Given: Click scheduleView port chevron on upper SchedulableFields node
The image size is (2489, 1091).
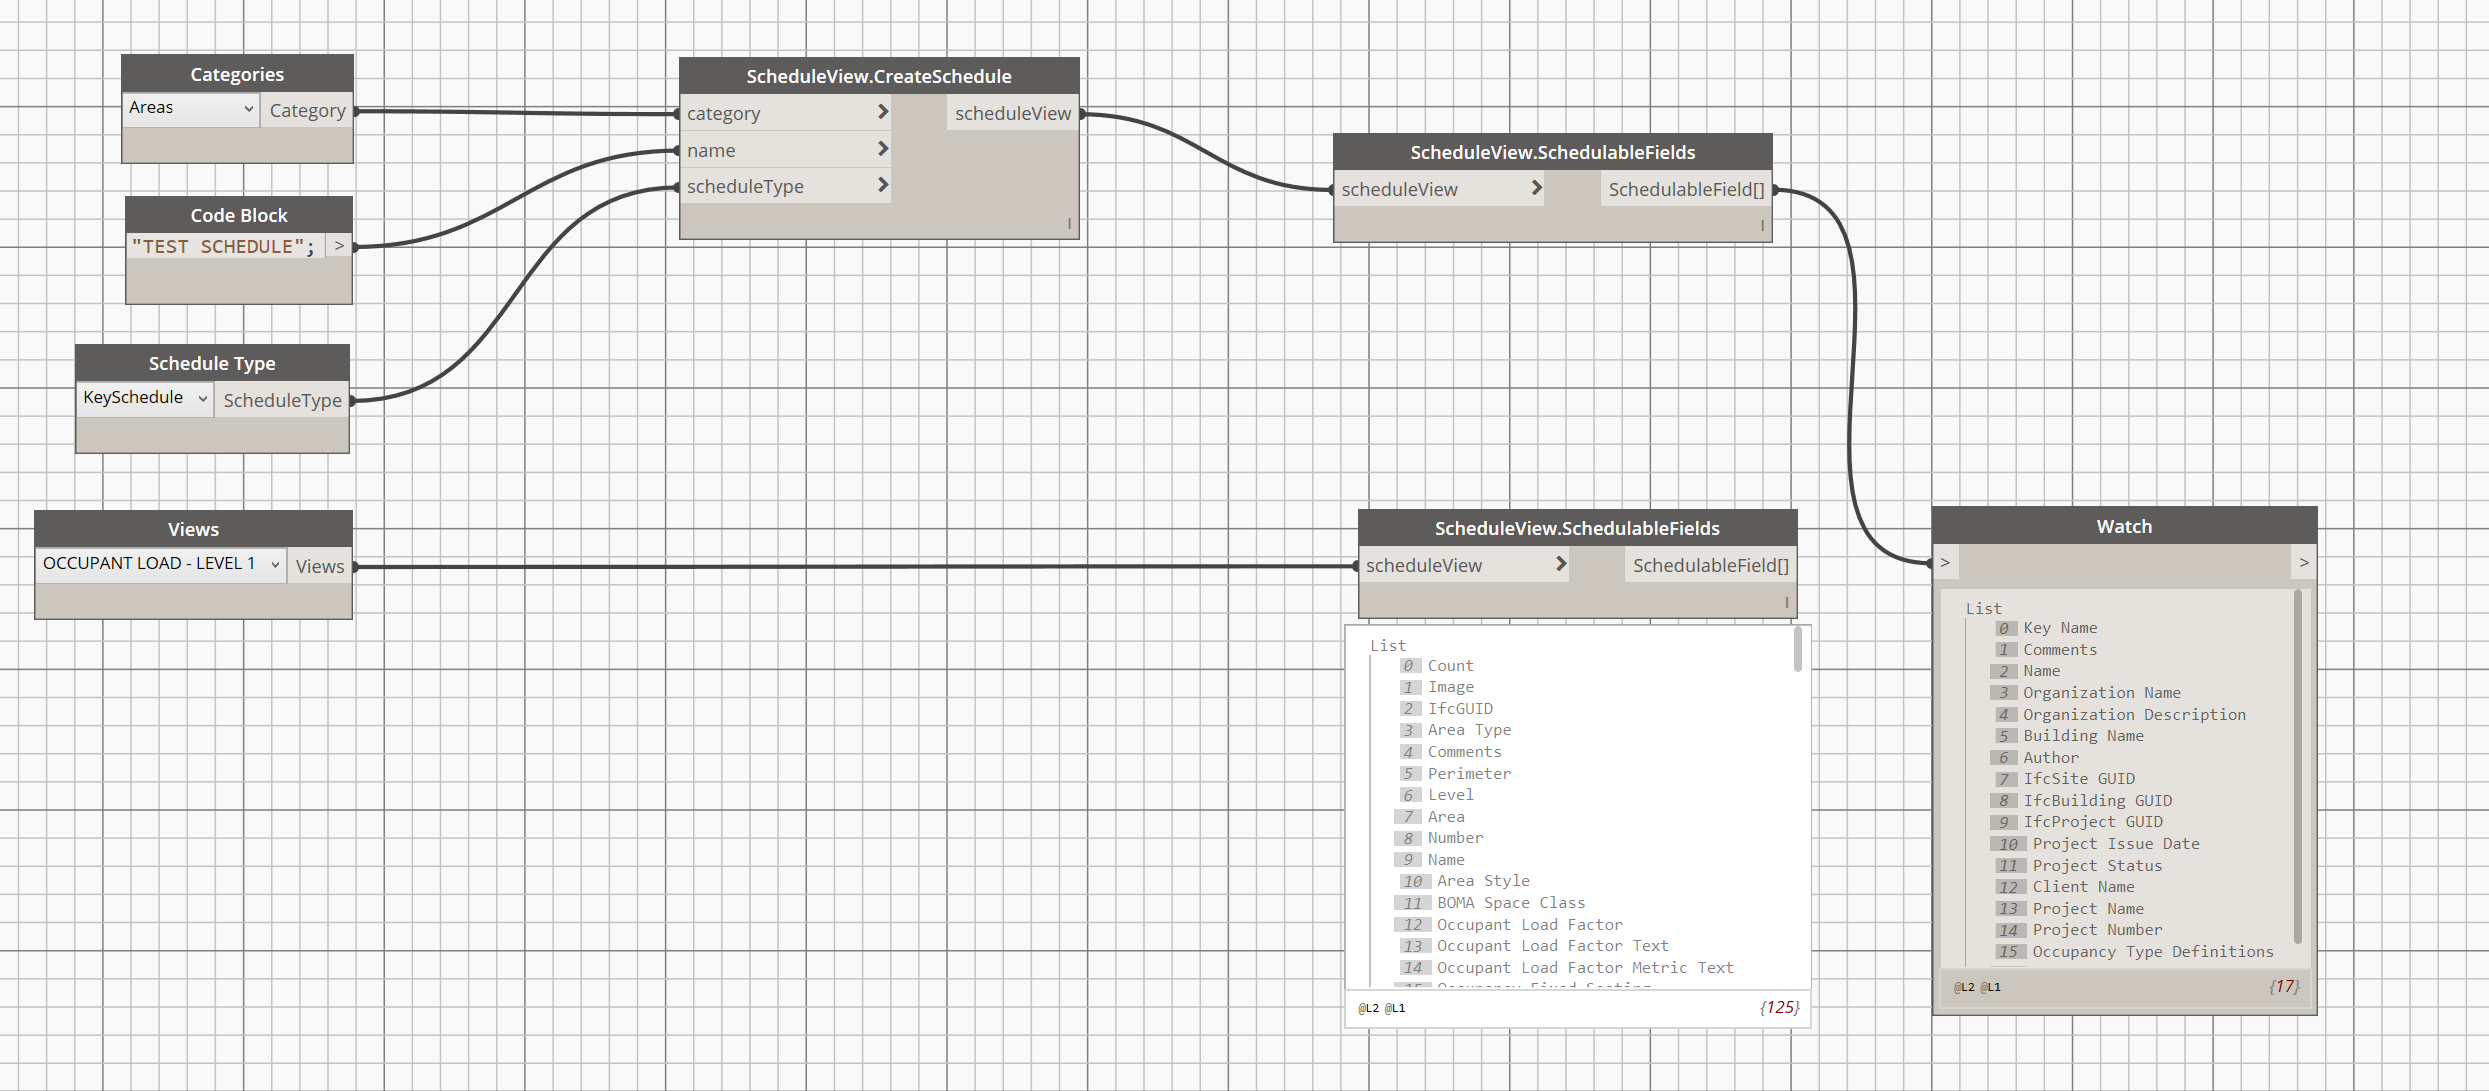Looking at the screenshot, I should click(x=1536, y=188).
